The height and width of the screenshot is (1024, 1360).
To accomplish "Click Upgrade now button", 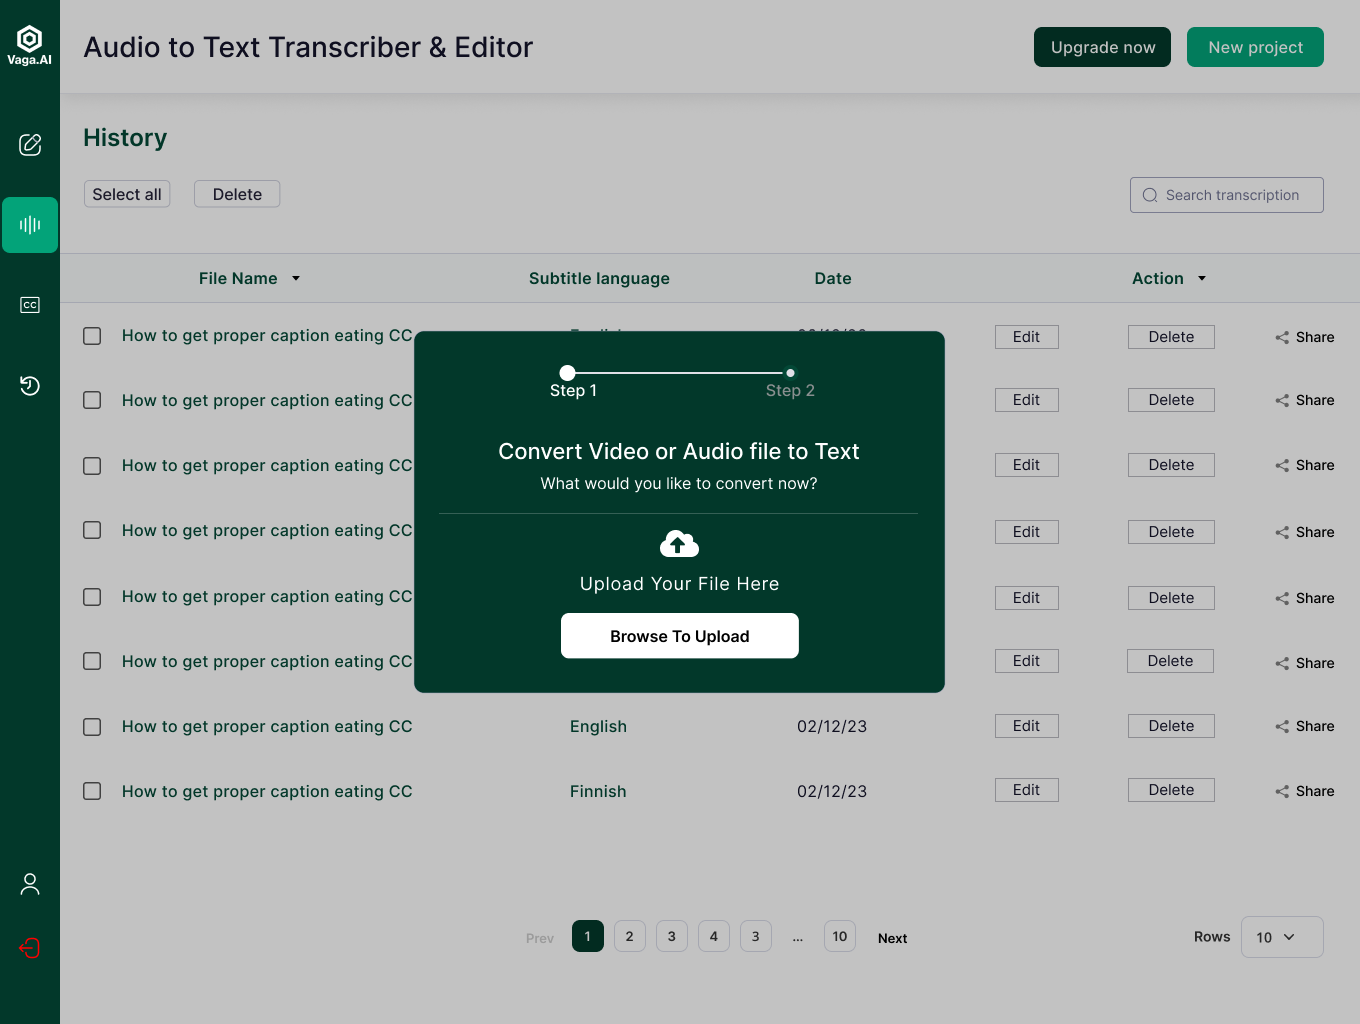I will tap(1102, 47).
